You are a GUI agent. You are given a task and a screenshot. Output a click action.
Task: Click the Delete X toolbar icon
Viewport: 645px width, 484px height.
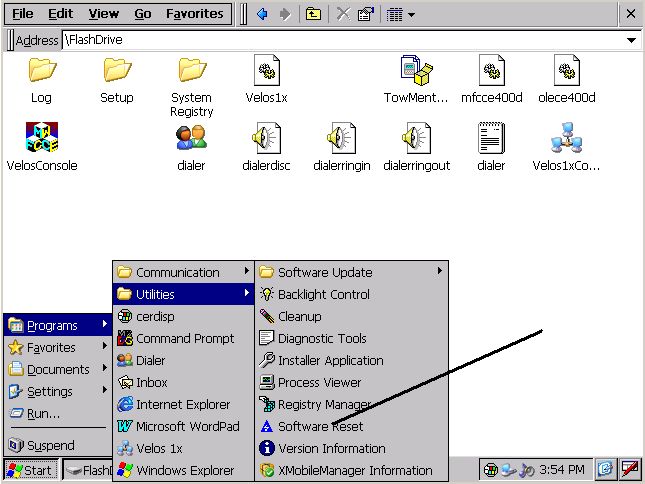343,14
